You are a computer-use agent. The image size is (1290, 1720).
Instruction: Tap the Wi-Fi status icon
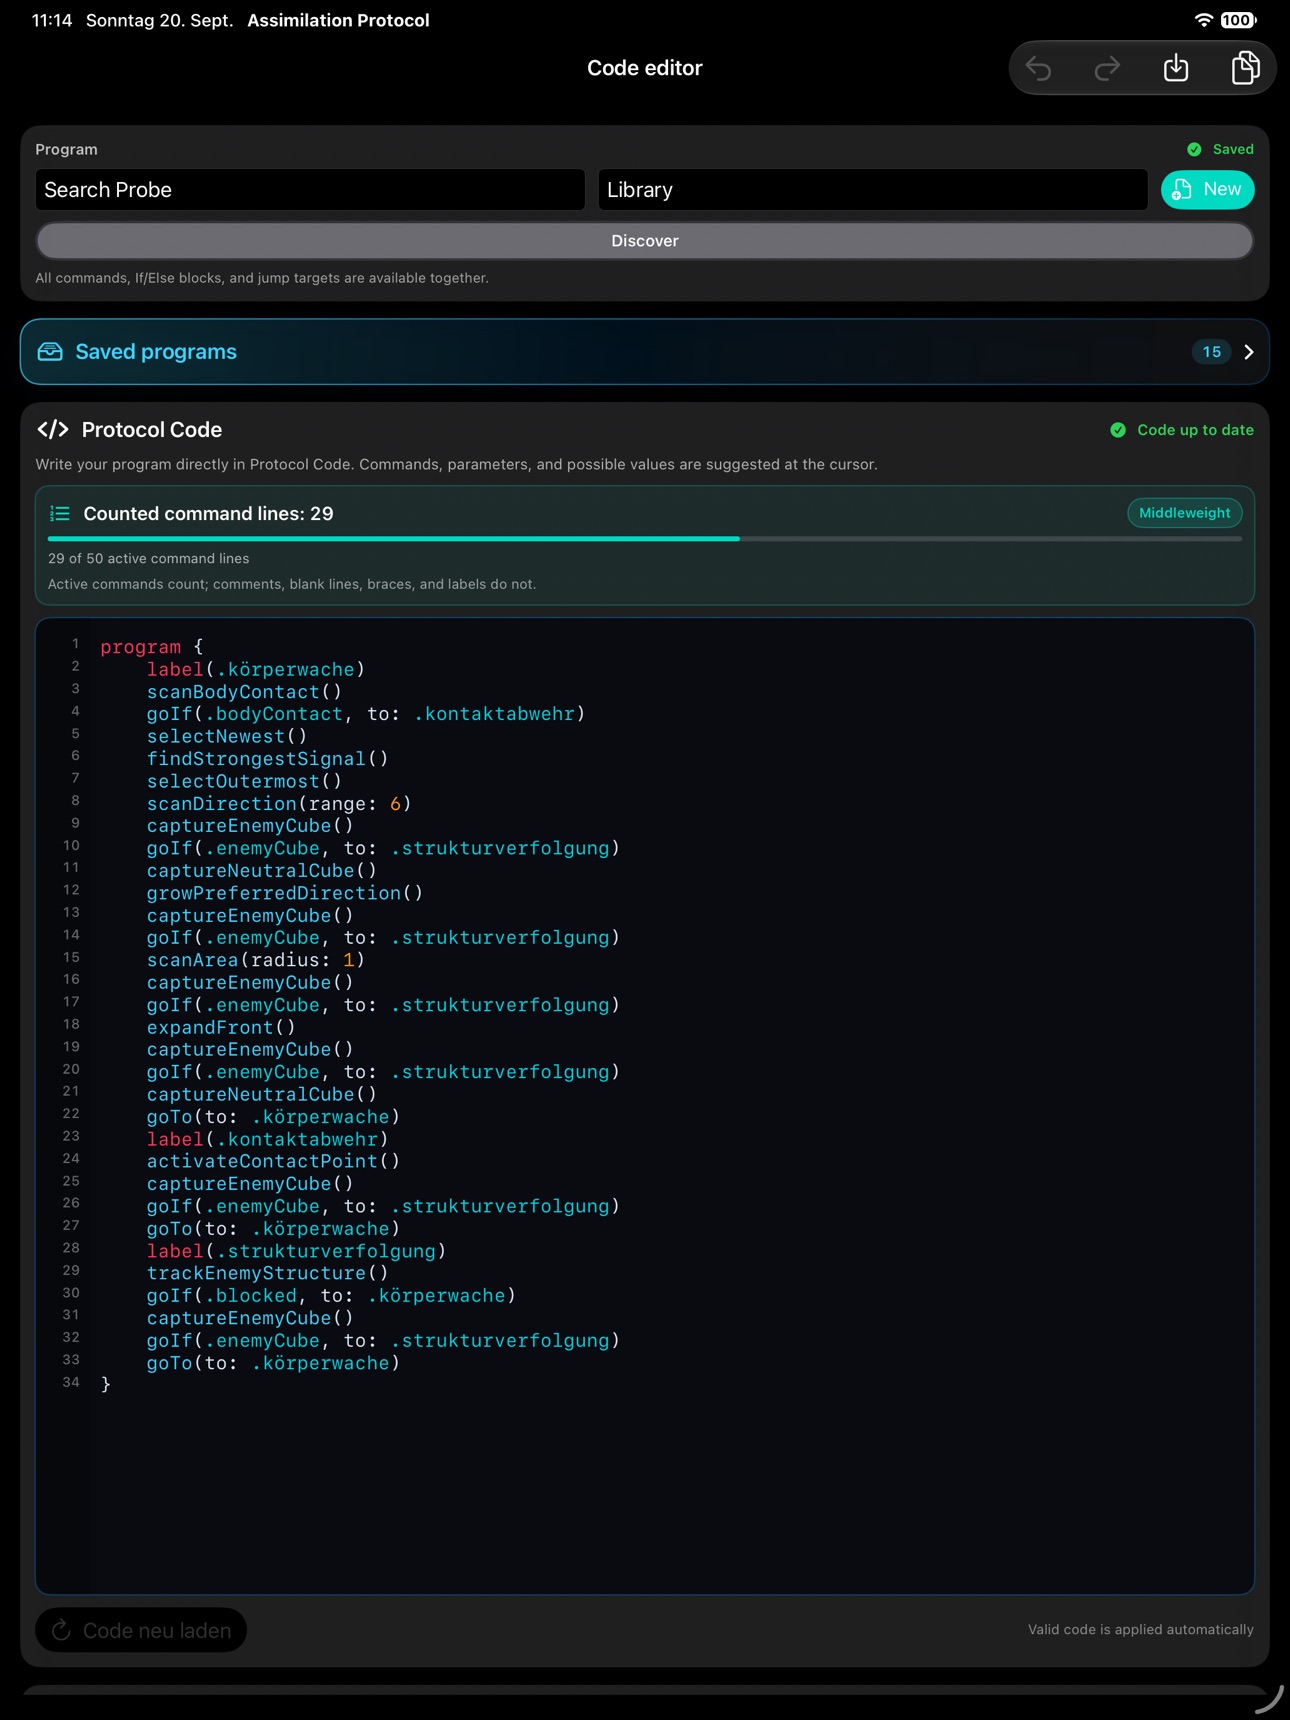click(x=1204, y=20)
